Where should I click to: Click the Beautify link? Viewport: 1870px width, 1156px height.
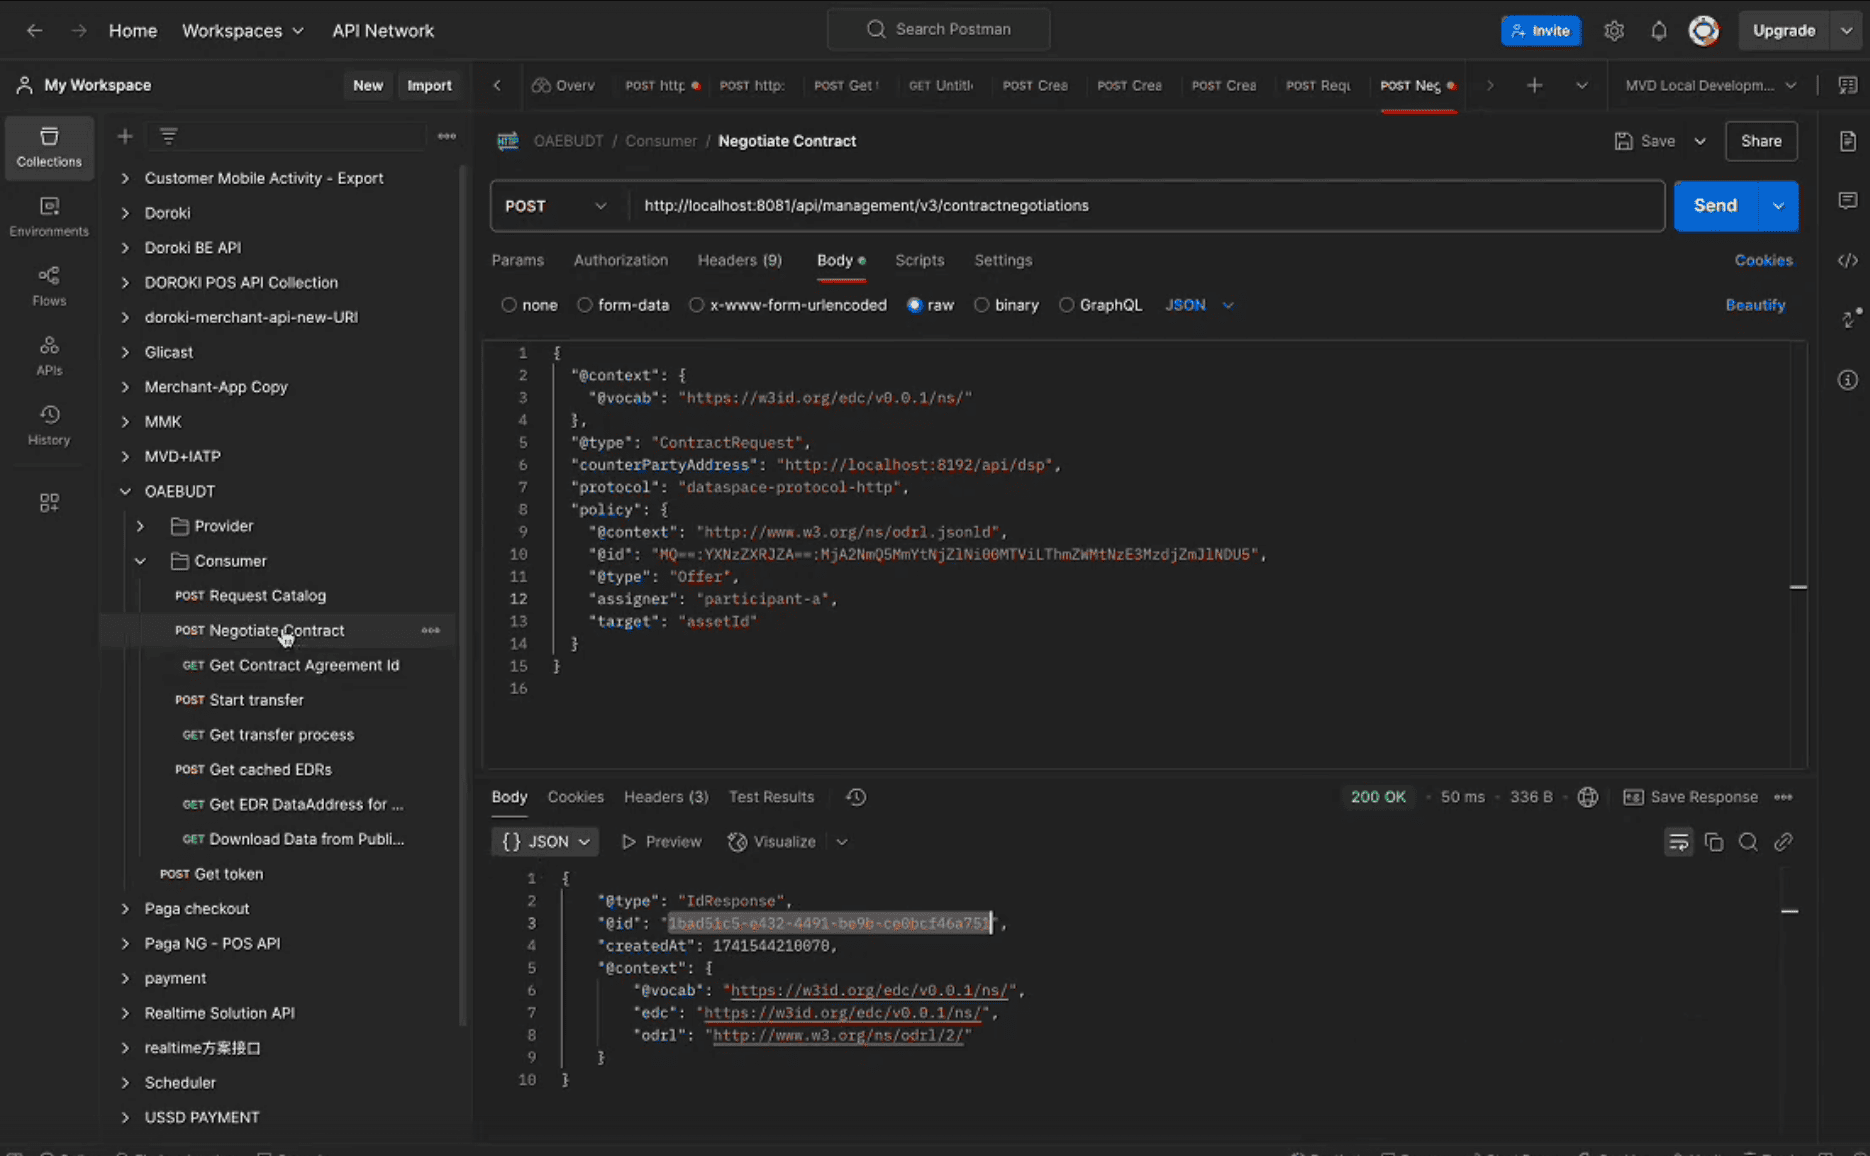[1755, 305]
